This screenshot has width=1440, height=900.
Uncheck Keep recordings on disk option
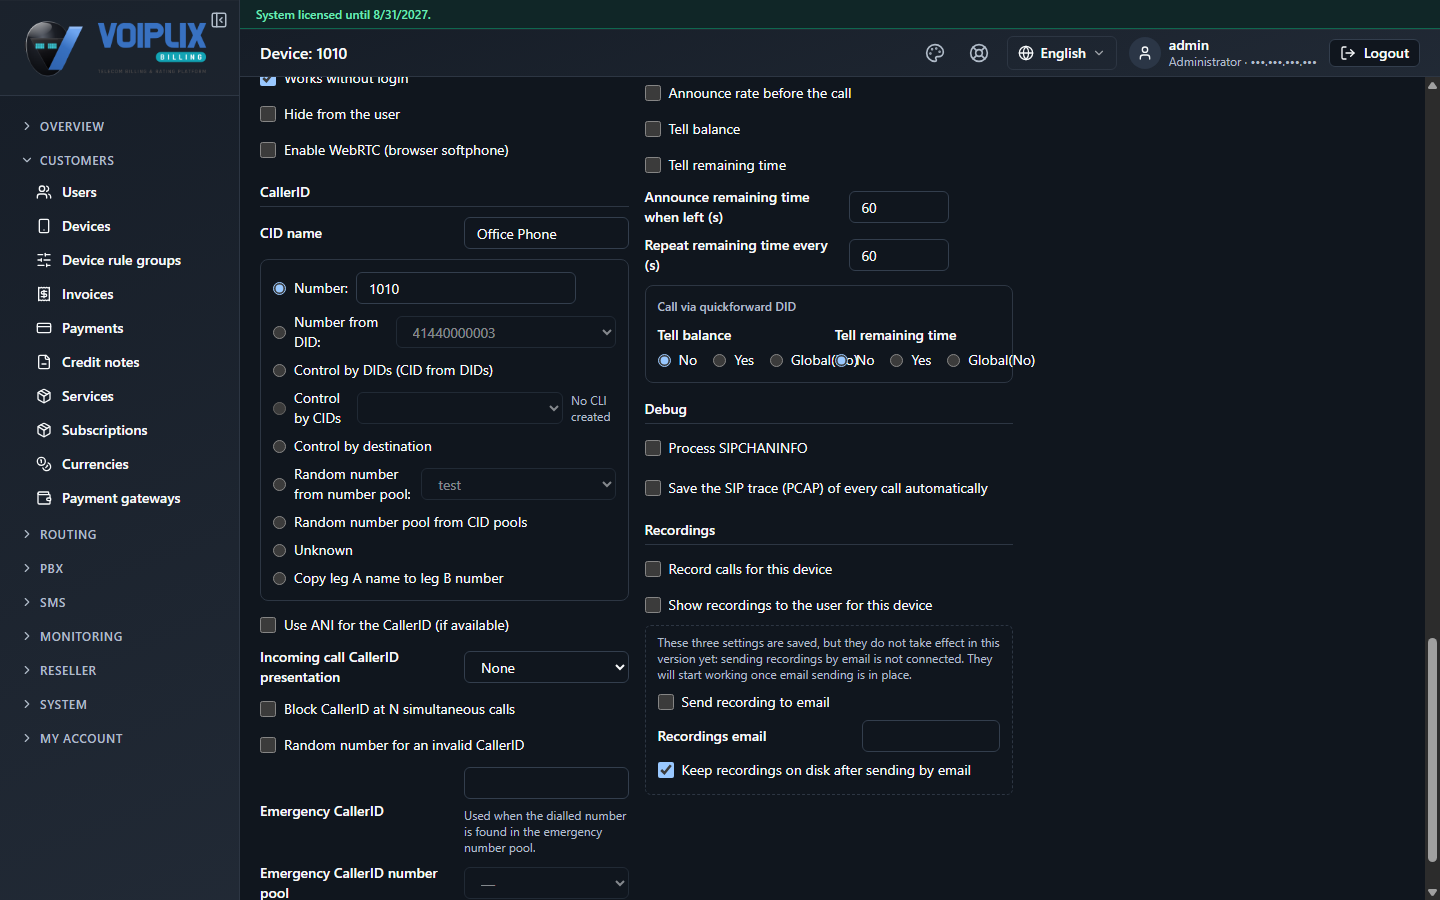pyautogui.click(x=666, y=770)
